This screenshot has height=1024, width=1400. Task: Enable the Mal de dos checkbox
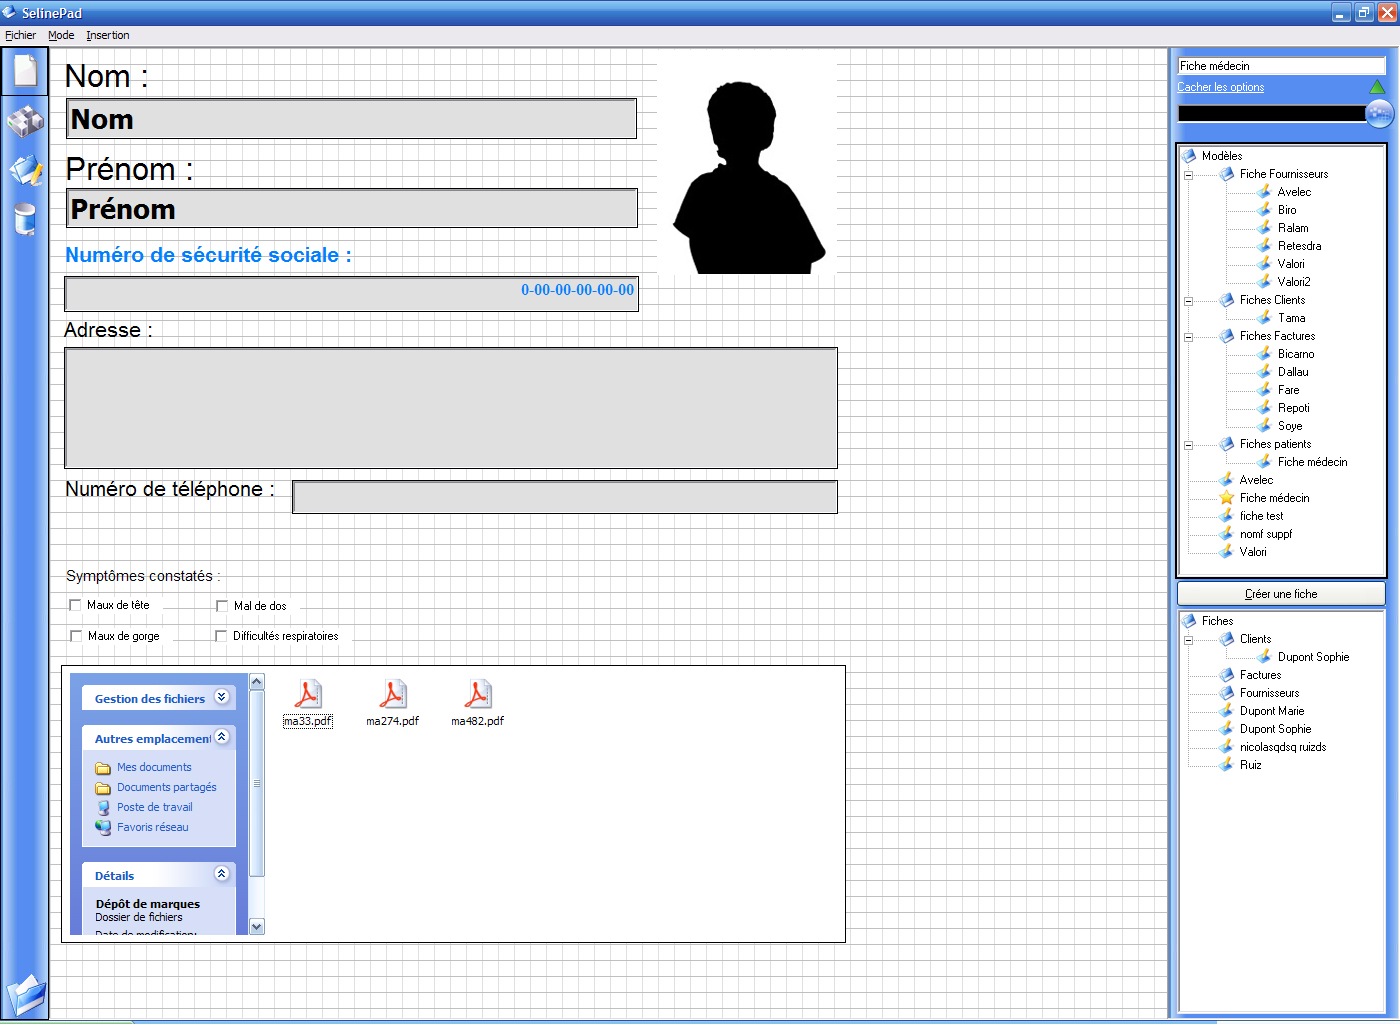pyautogui.click(x=222, y=606)
